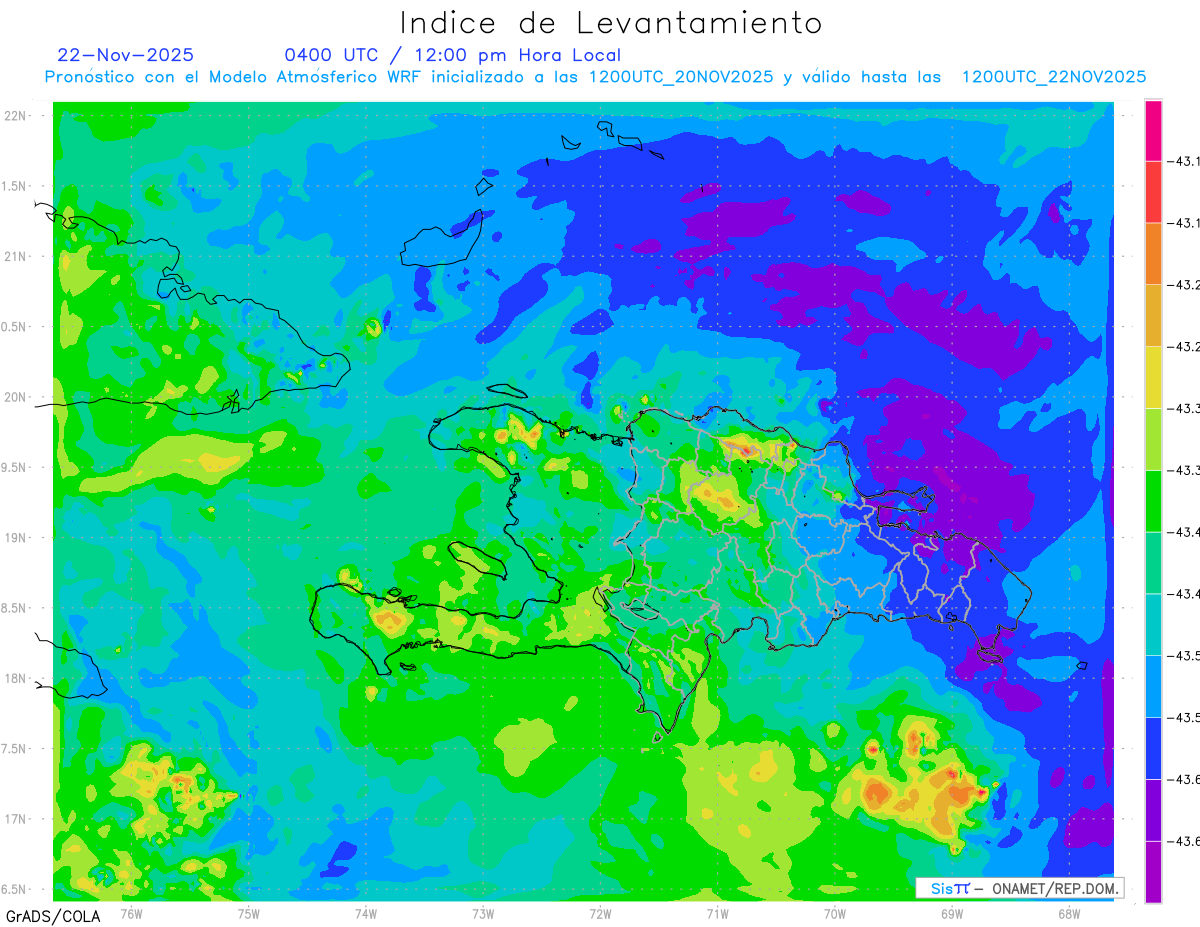Click the magenta-pink swatch atop the colorbar

click(1153, 130)
